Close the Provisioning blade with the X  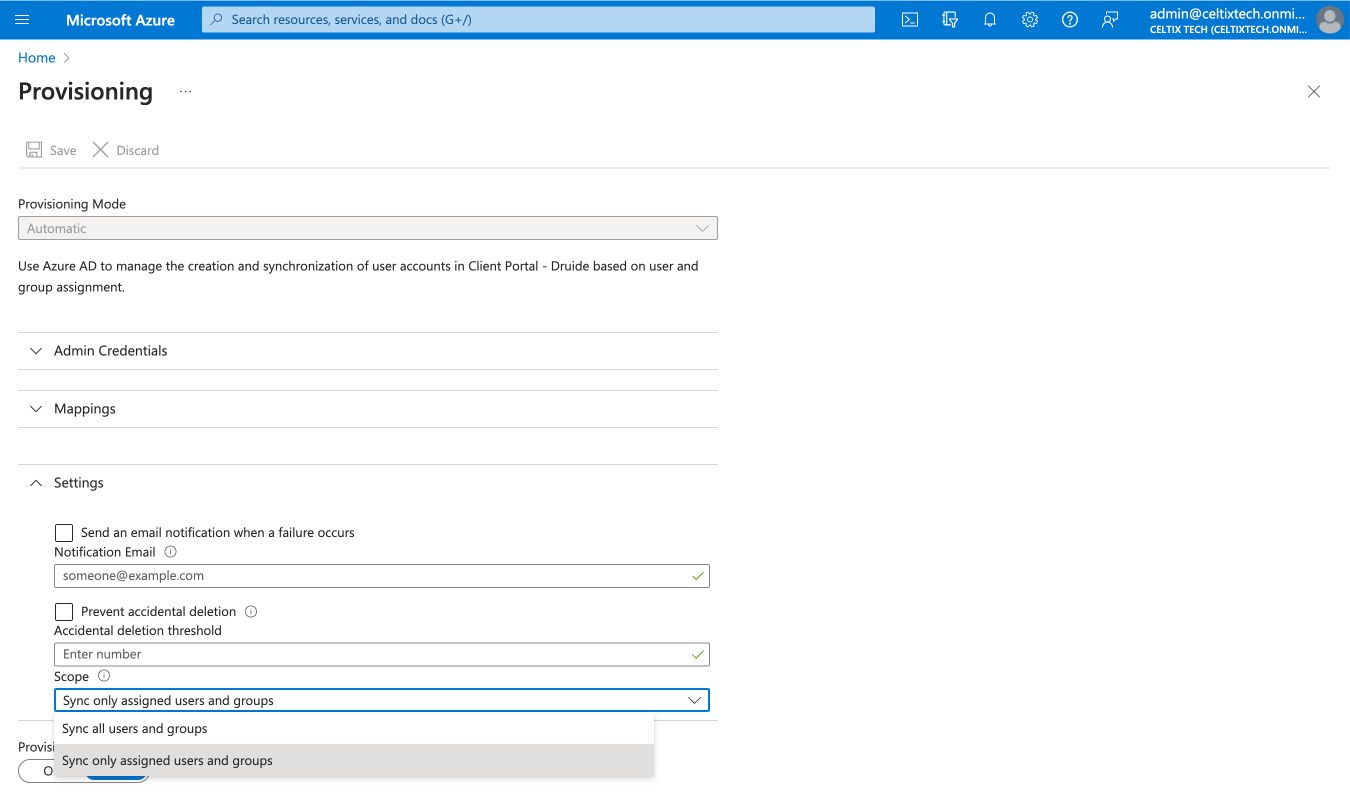(x=1314, y=92)
